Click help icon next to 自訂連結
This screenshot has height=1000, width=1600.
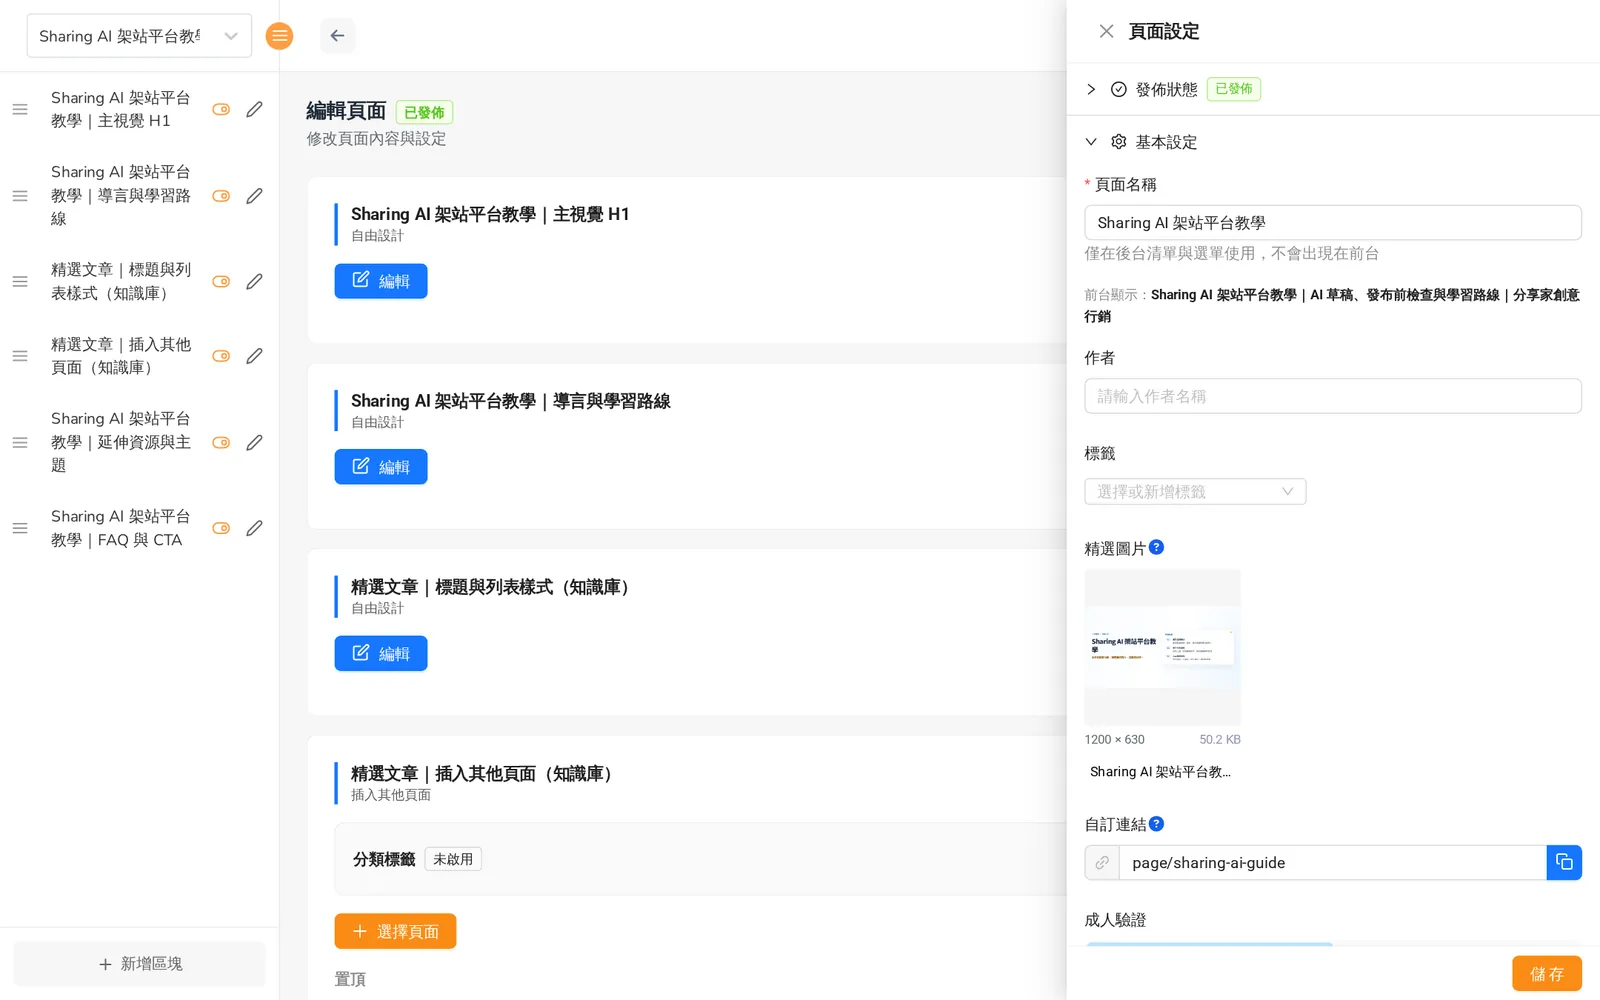[1156, 824]
